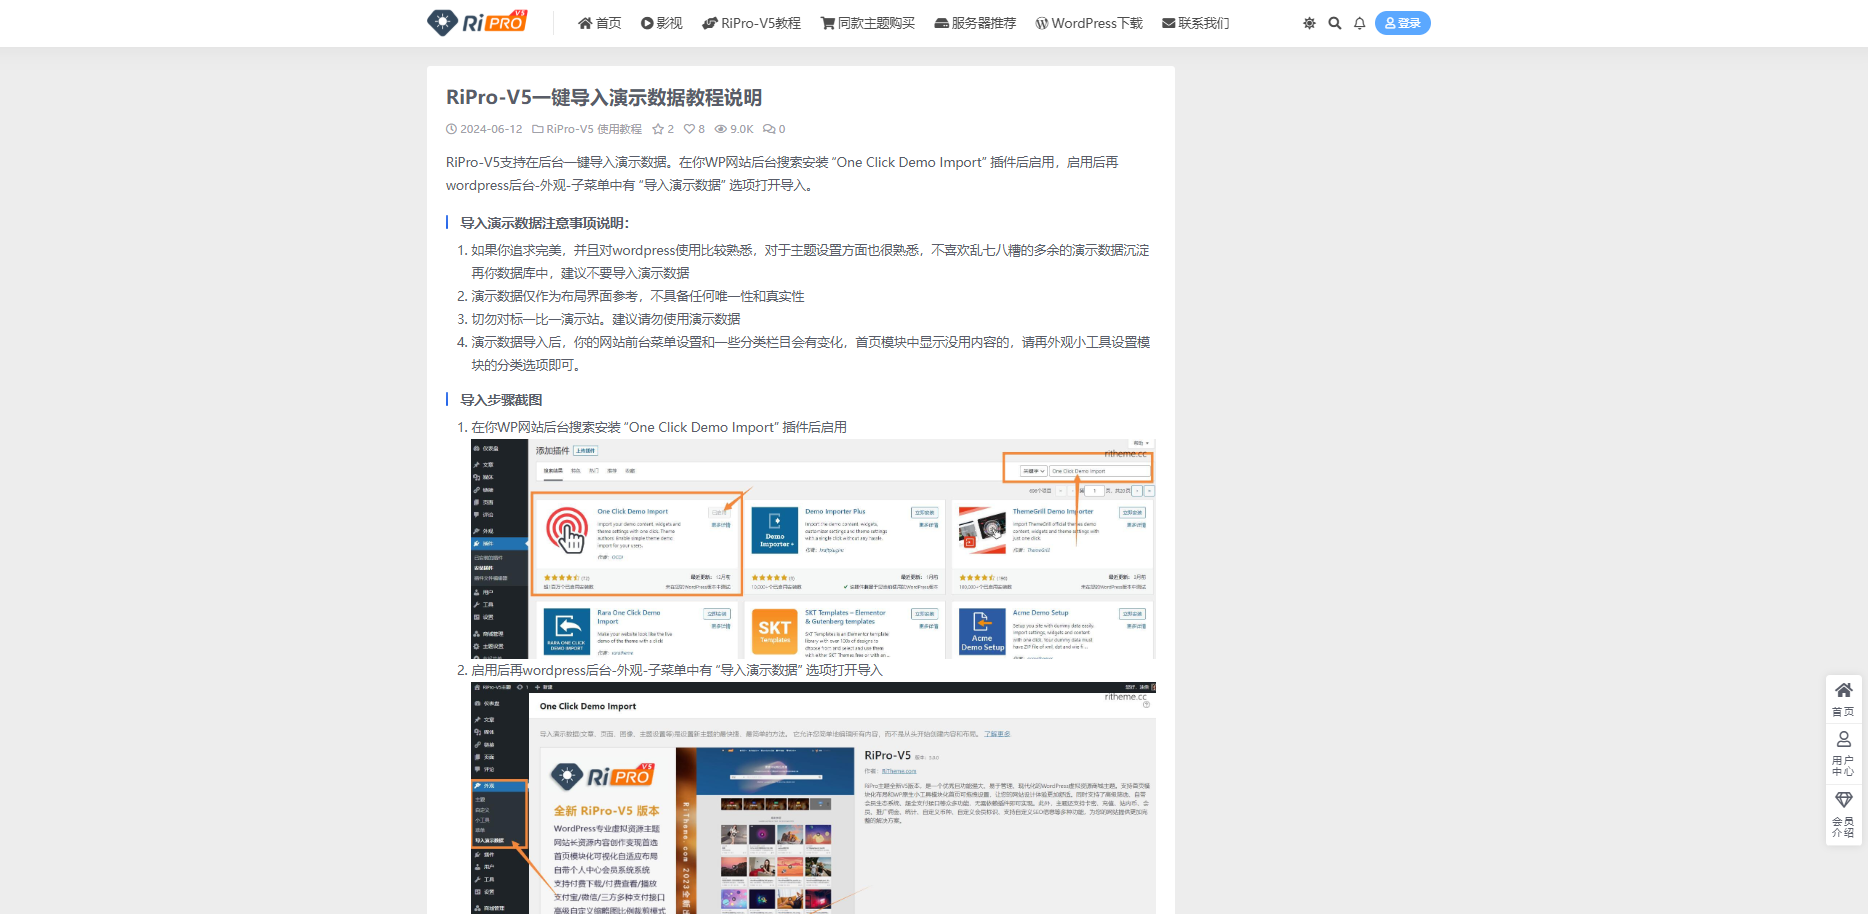This screenshot has width=1868, height=914.
Task: Click list item 演示数据仅作为布局界面参考
Action: pyautogui.click(x=638, y=296)
